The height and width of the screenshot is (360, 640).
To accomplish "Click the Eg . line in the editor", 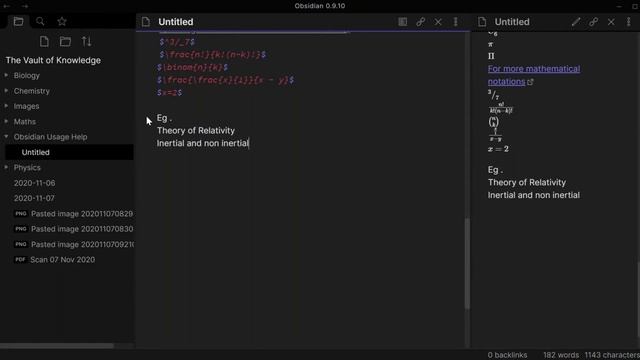I will (164, 118).
